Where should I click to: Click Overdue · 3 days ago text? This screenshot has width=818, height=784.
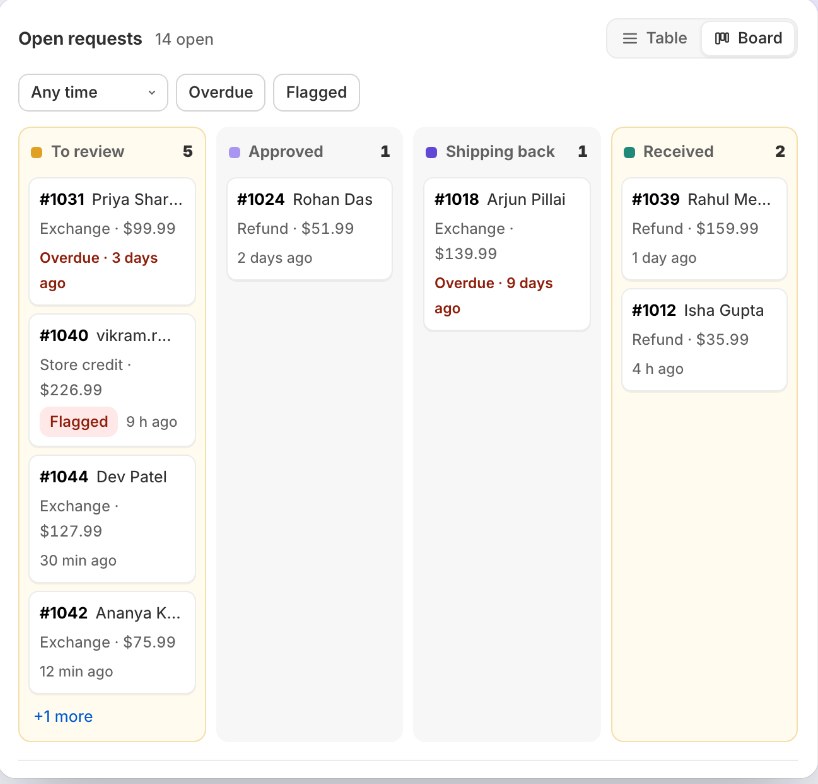tap(99, 270)
